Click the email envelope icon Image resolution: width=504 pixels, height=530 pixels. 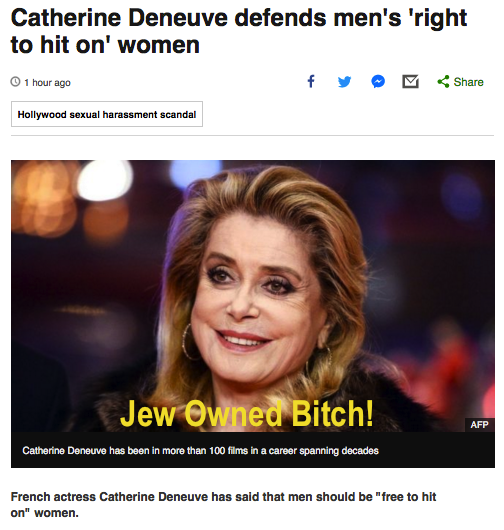(x=410, y=82)
